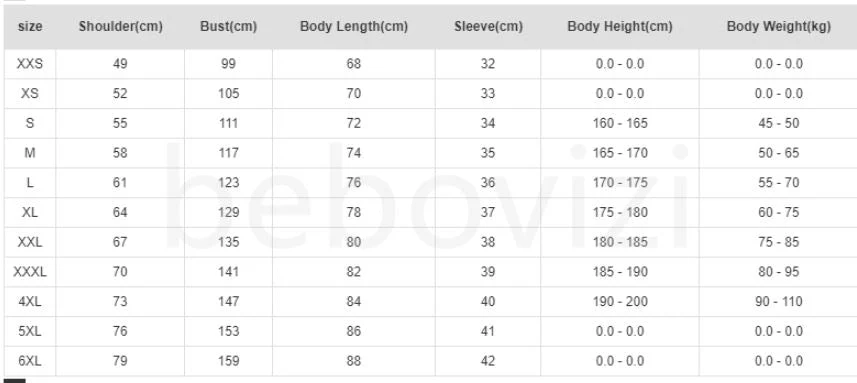Click bust value 117 for size M
The image size is (857, 383).
(x=228, y=153)
